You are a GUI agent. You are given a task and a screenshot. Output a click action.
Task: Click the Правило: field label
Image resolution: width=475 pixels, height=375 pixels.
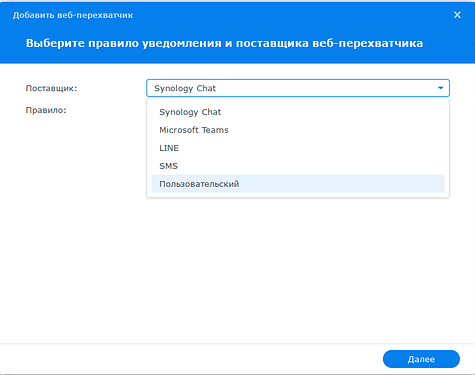click(46, 110)
